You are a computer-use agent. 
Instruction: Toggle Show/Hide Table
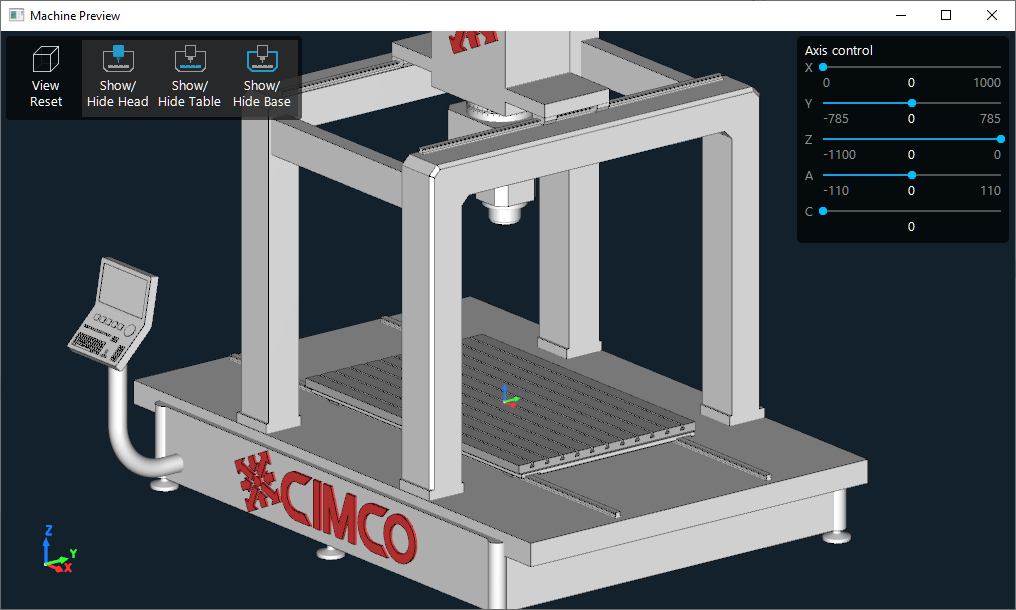pos(190,78)
